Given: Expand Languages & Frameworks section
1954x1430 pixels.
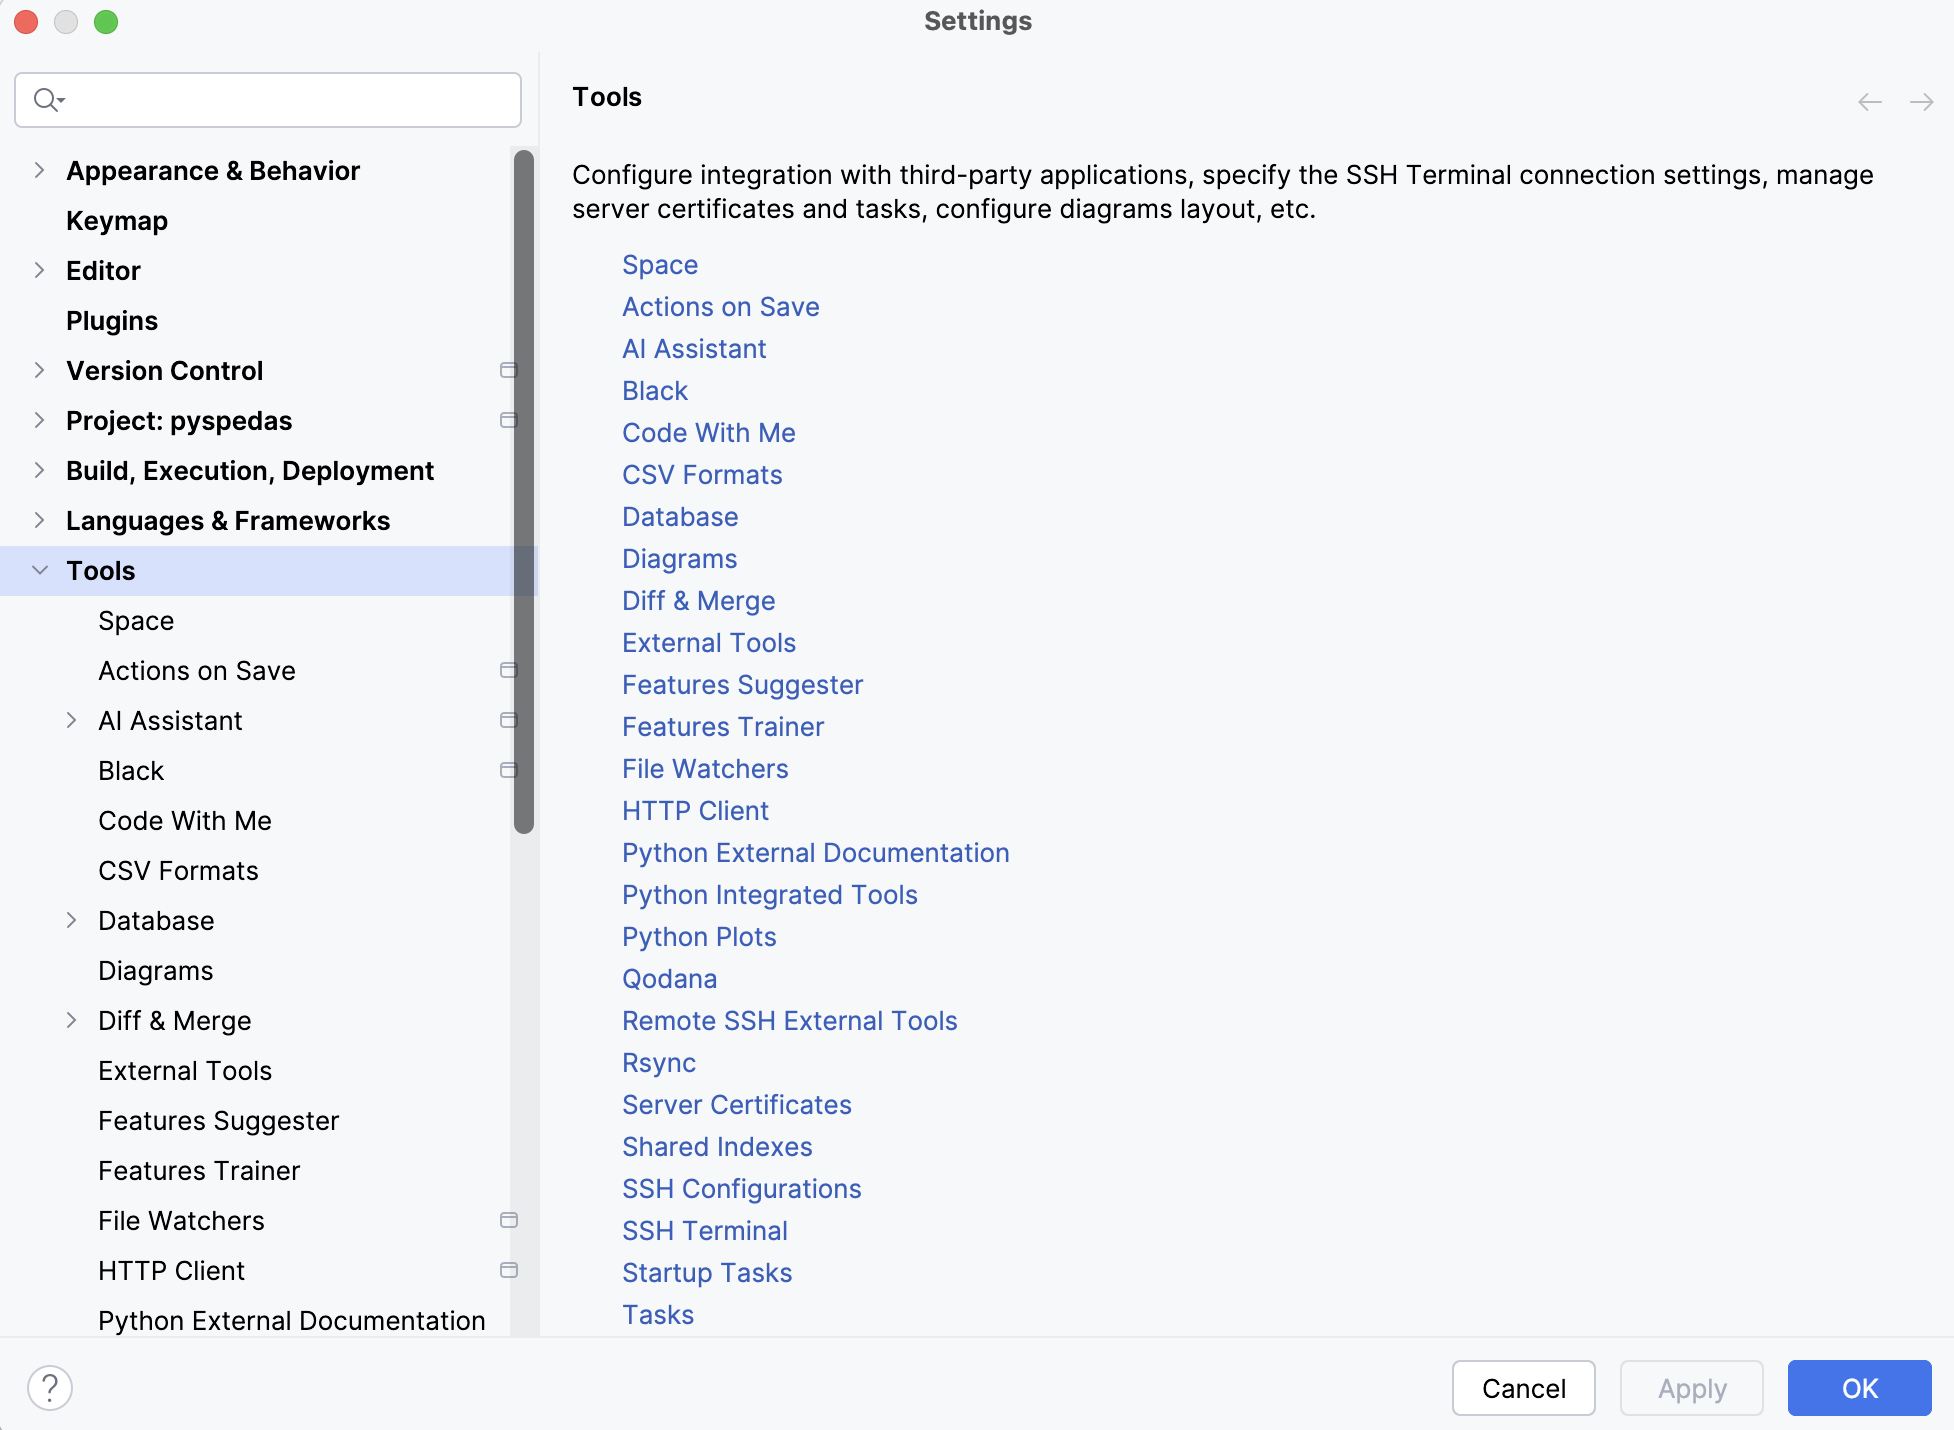Looking at the screenshot, I should [x=39, y=520].
